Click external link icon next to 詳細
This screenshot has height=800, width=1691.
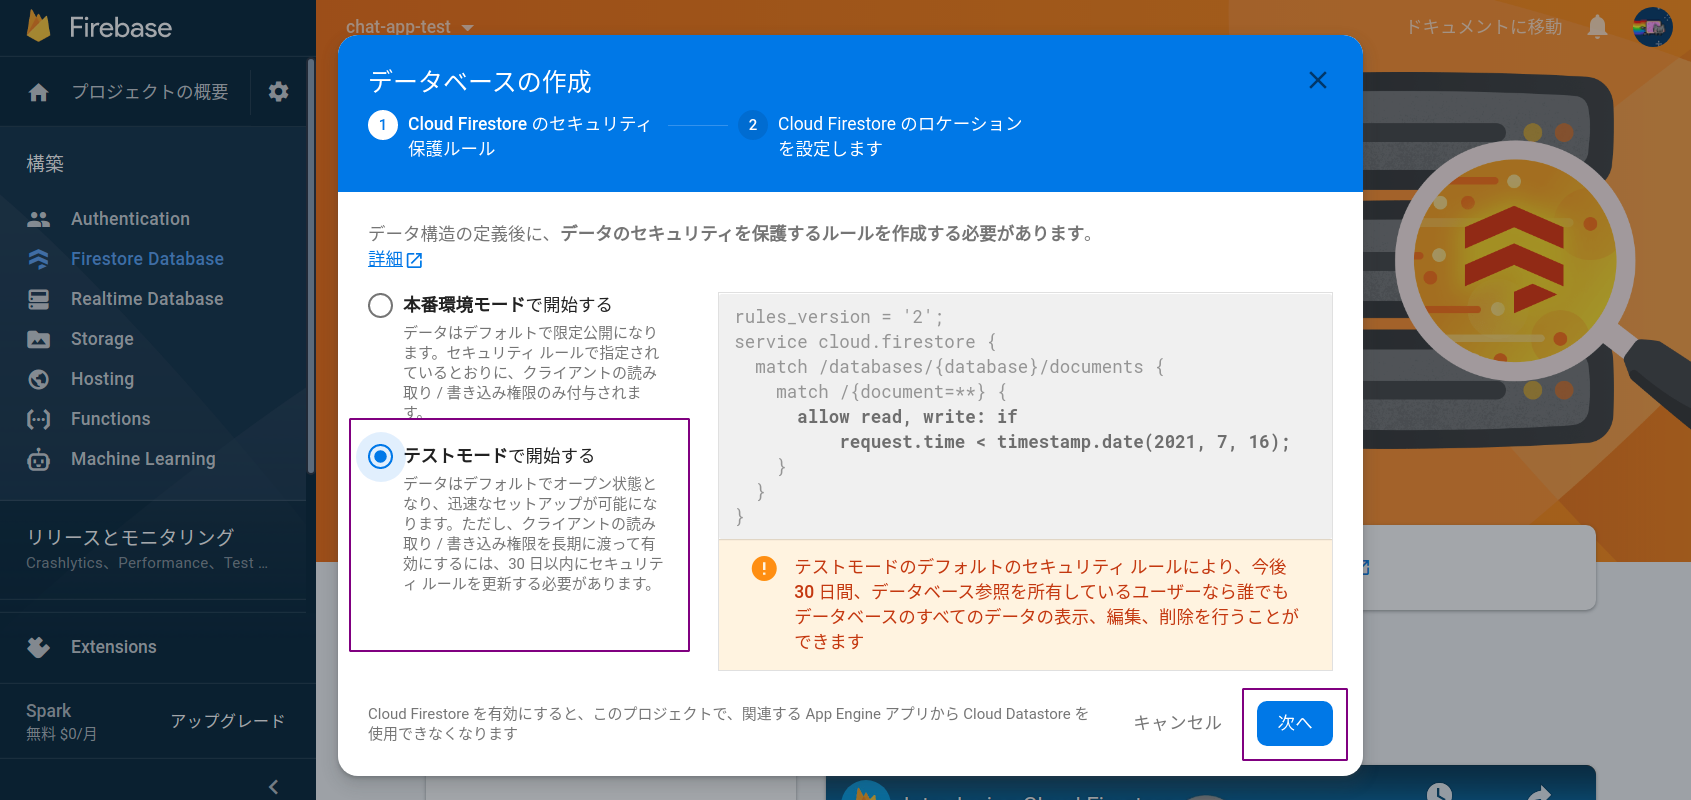pyautogui.click(x=415, y=260)
